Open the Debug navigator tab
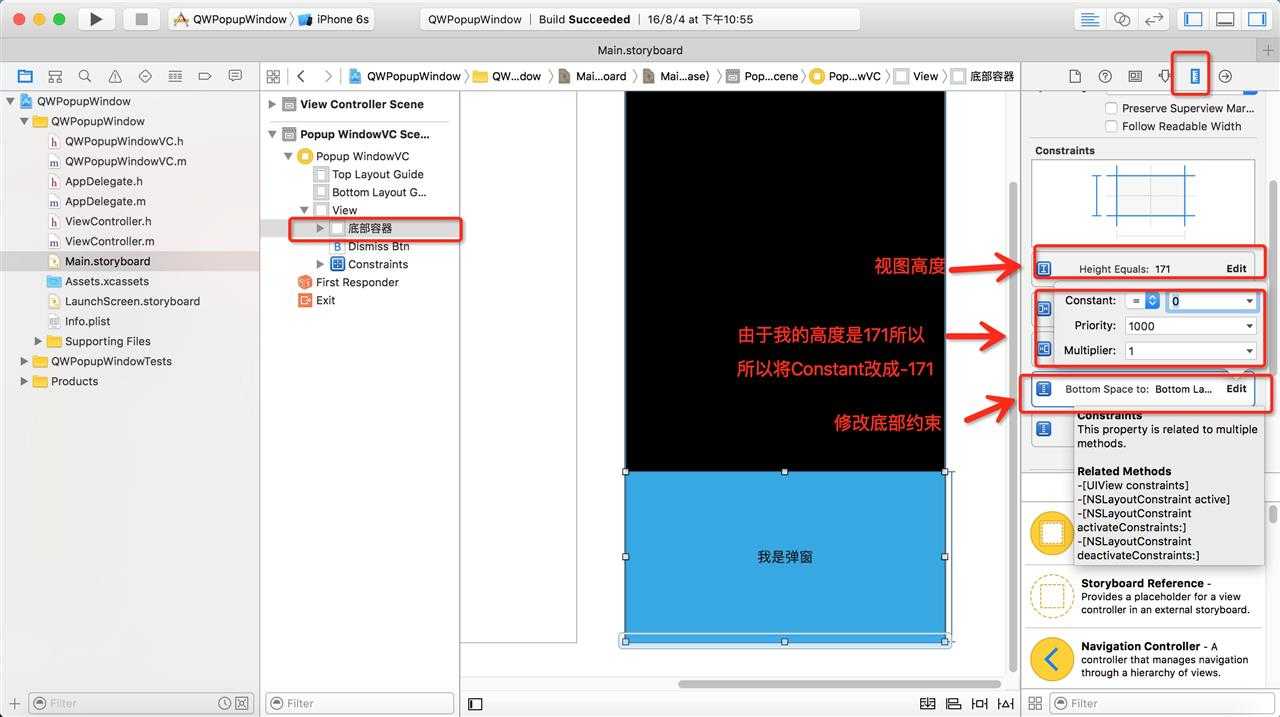Screen dimensions: 1280x717 pyautogui.click(x=175, y=76)
